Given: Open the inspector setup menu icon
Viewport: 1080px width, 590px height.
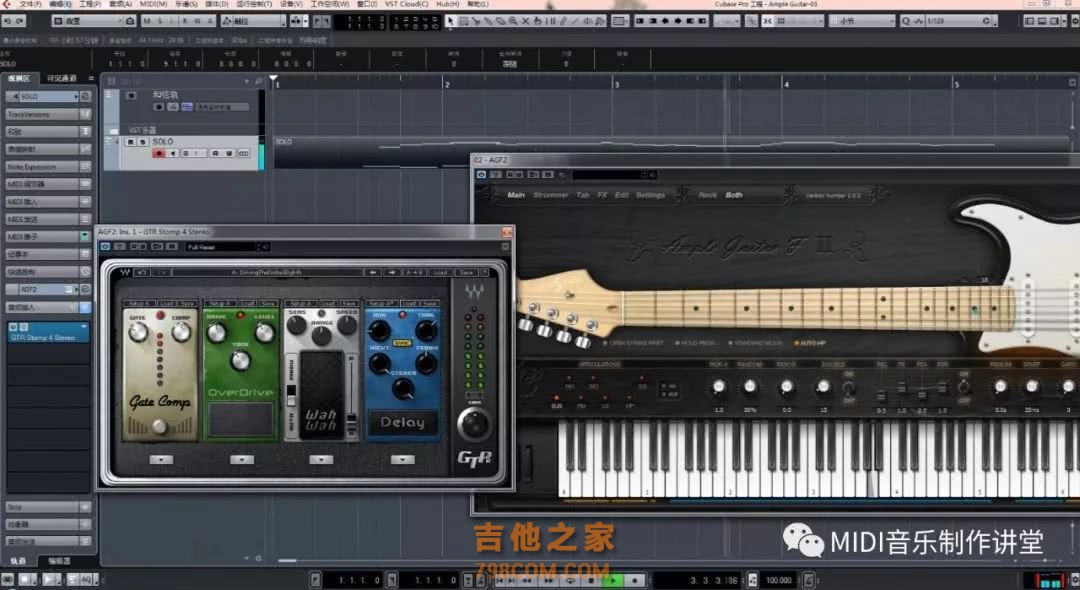Looking at the screenshot, I should coord(91,78).
